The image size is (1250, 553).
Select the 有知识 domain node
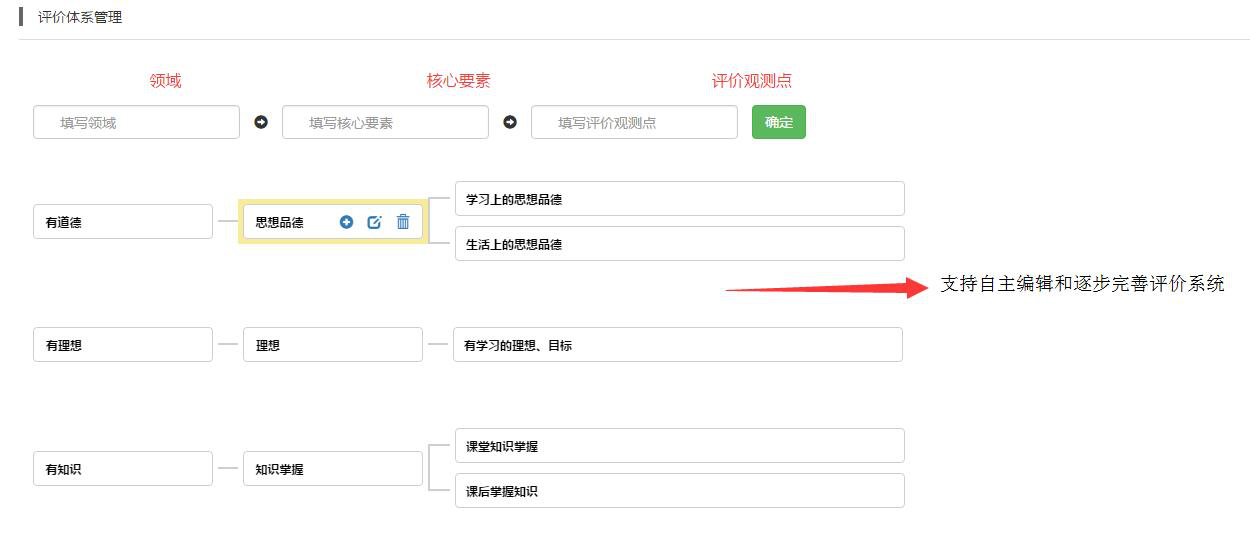click(x=122, y=468)
